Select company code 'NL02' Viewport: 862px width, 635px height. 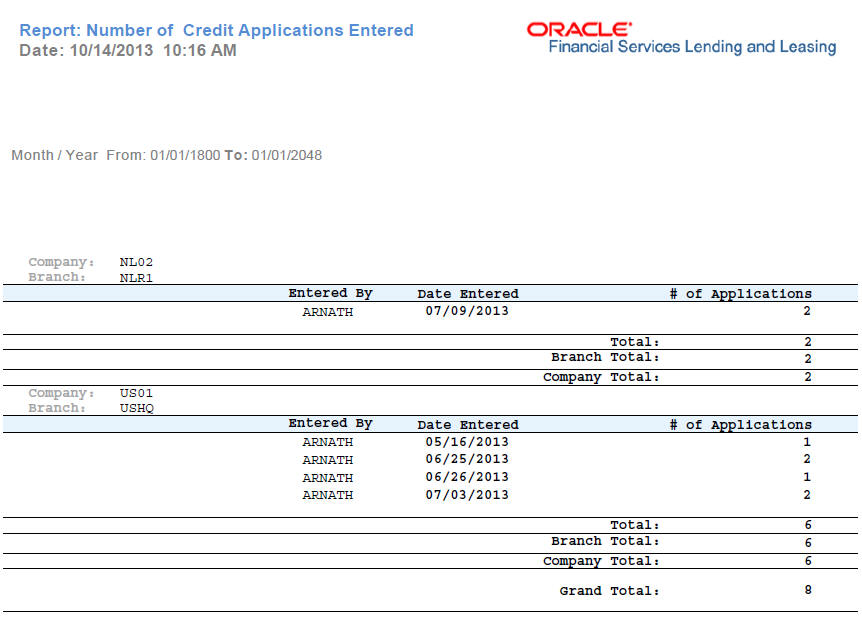pos(136,262)
